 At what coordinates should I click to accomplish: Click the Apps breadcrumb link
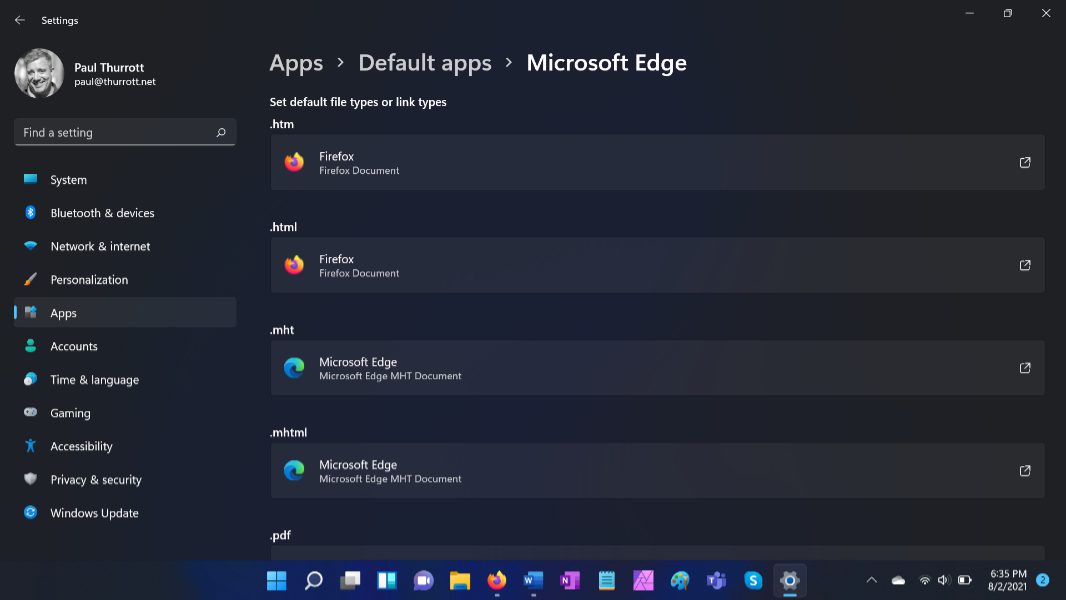tap(296, 63)
